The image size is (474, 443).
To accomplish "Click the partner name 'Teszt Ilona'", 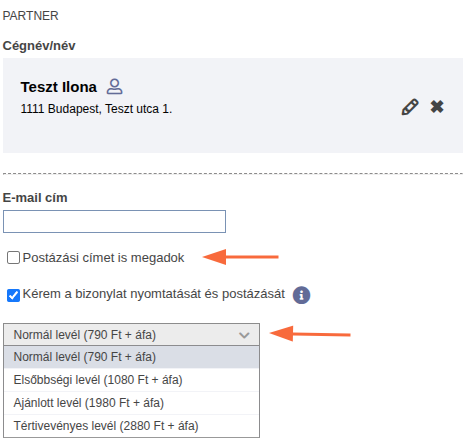I will [x=59, y=87].
